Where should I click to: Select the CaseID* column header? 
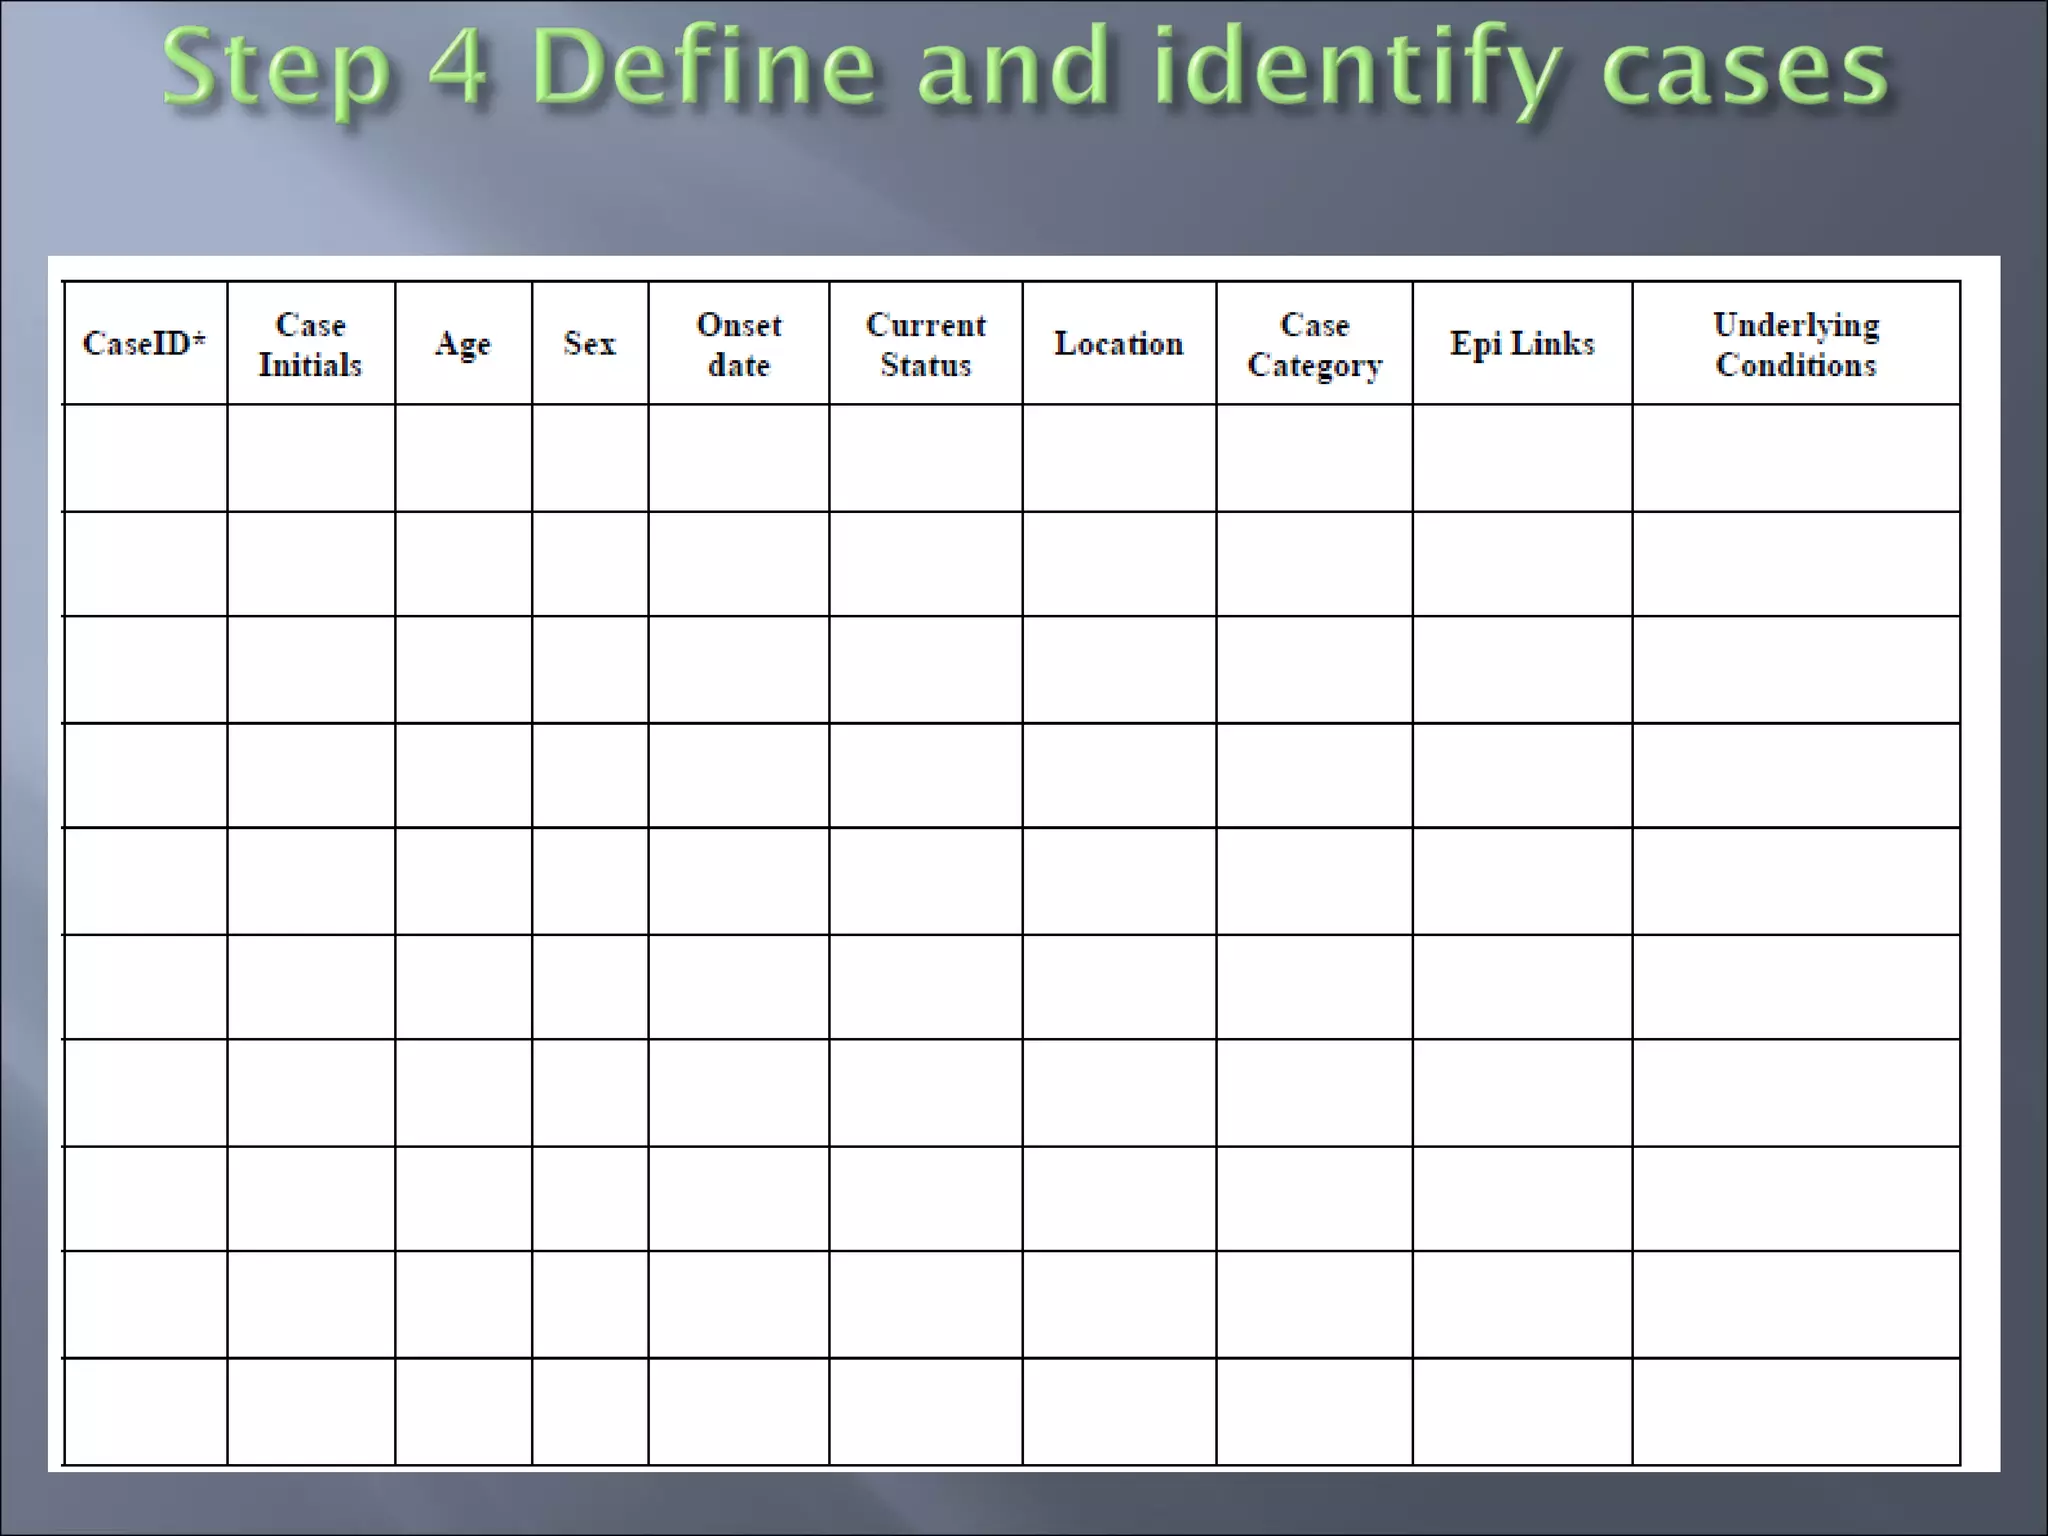click(145, 343)
